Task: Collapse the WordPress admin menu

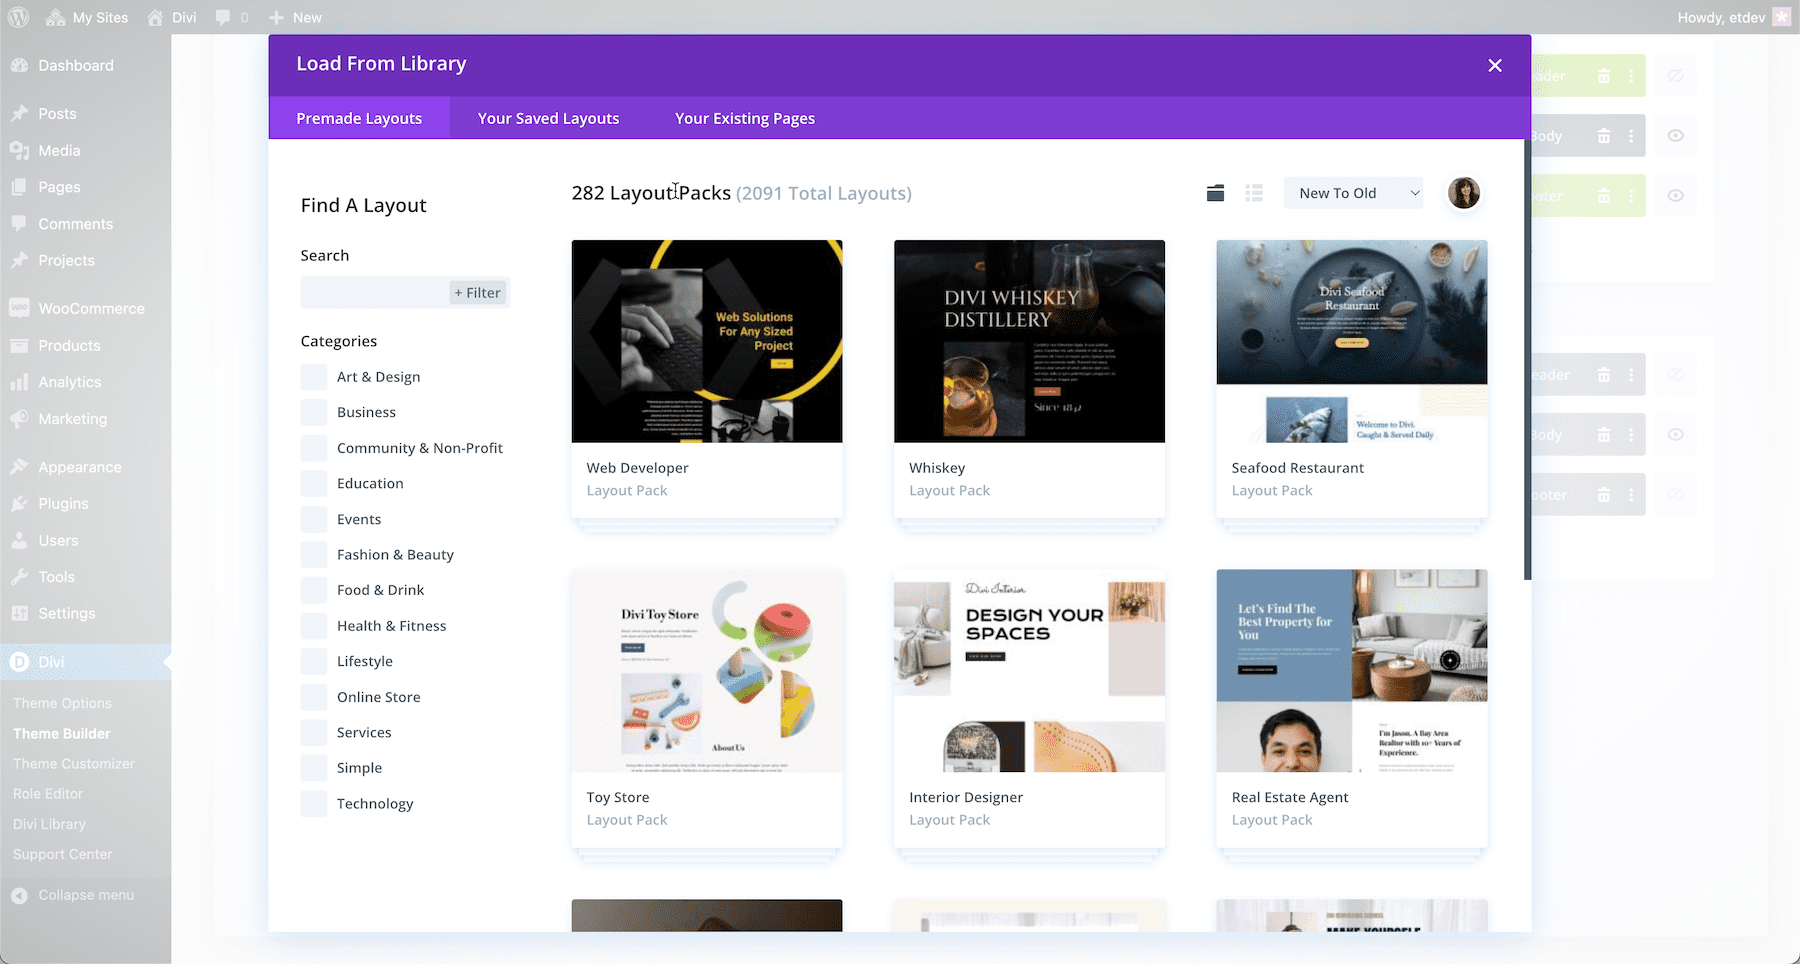Action: (x=84, y=895)
